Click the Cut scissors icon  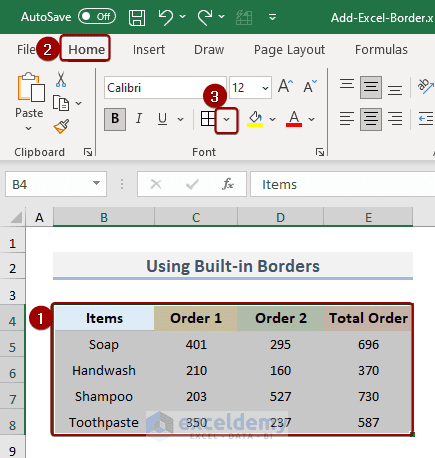(x=61, y=79)
